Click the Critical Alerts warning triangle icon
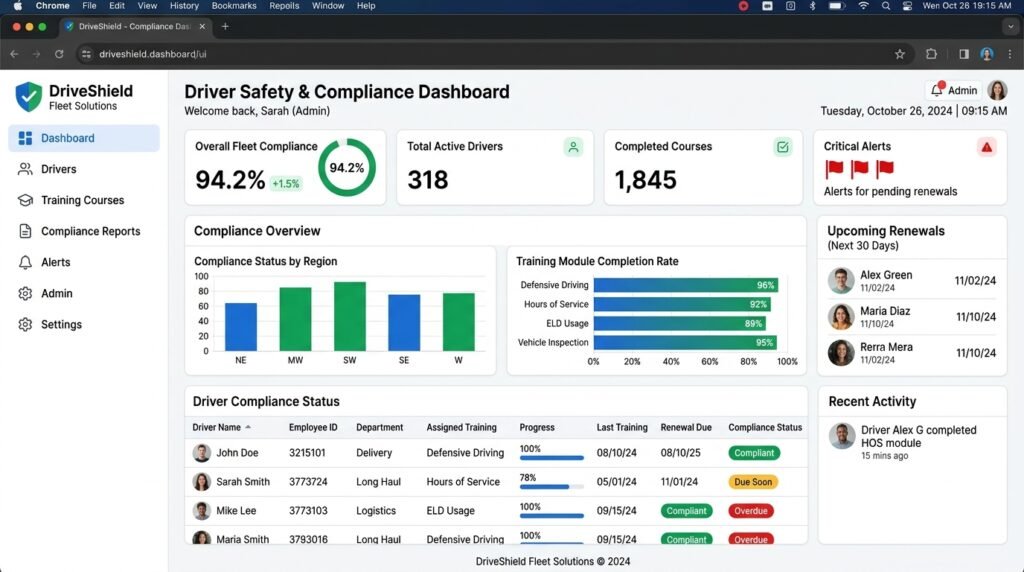The width and height of the screenshot is (1024, 572). click(986, 147)
